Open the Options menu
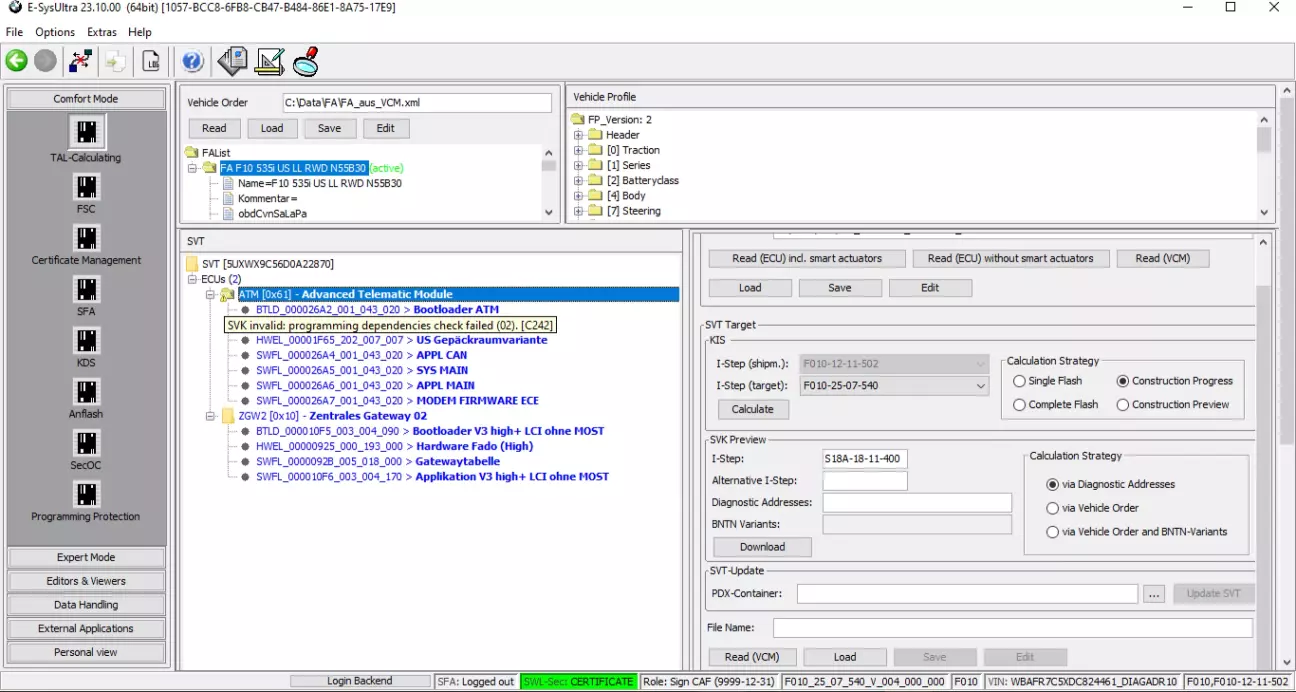The height and width of the screenshot is (692, 1296). click(55, 32)
